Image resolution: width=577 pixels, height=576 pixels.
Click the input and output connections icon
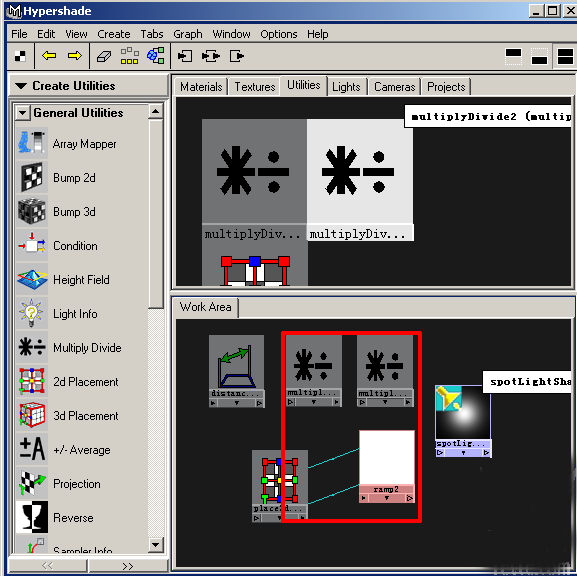coord(211,56)
